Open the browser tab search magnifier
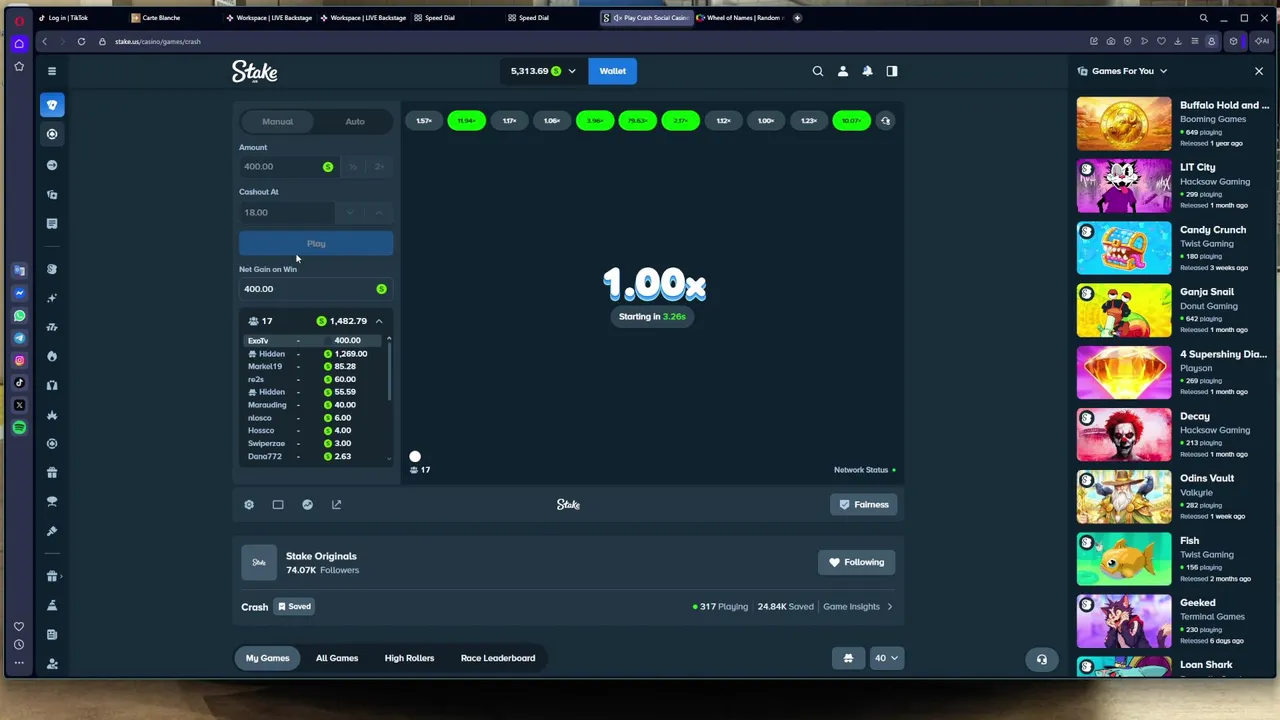The height and width of the screenshot is (720, 1280). pyautogui.click(x=1203, y=18)
